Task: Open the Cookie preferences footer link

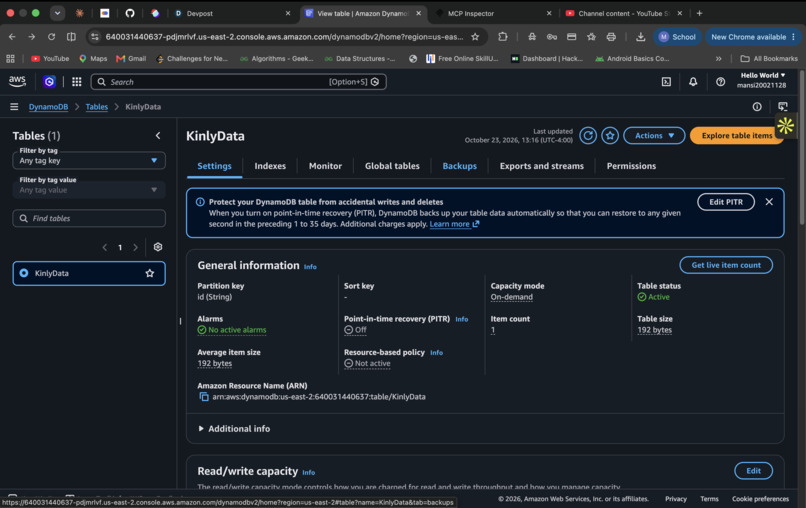Action: click(x=760, y=499)
